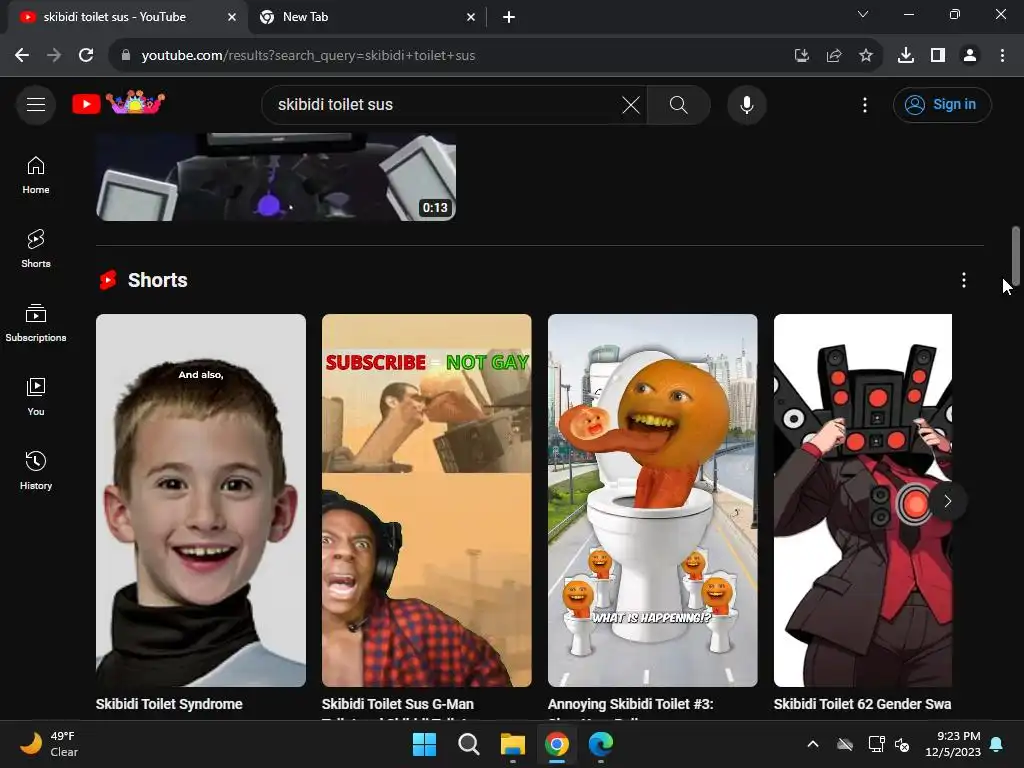Image resolution: width=1024 pixels, height=768 pixels.
Task: Open the SUBSCRIBE NOT GAY short thumbnail
Action: [426, 500]
